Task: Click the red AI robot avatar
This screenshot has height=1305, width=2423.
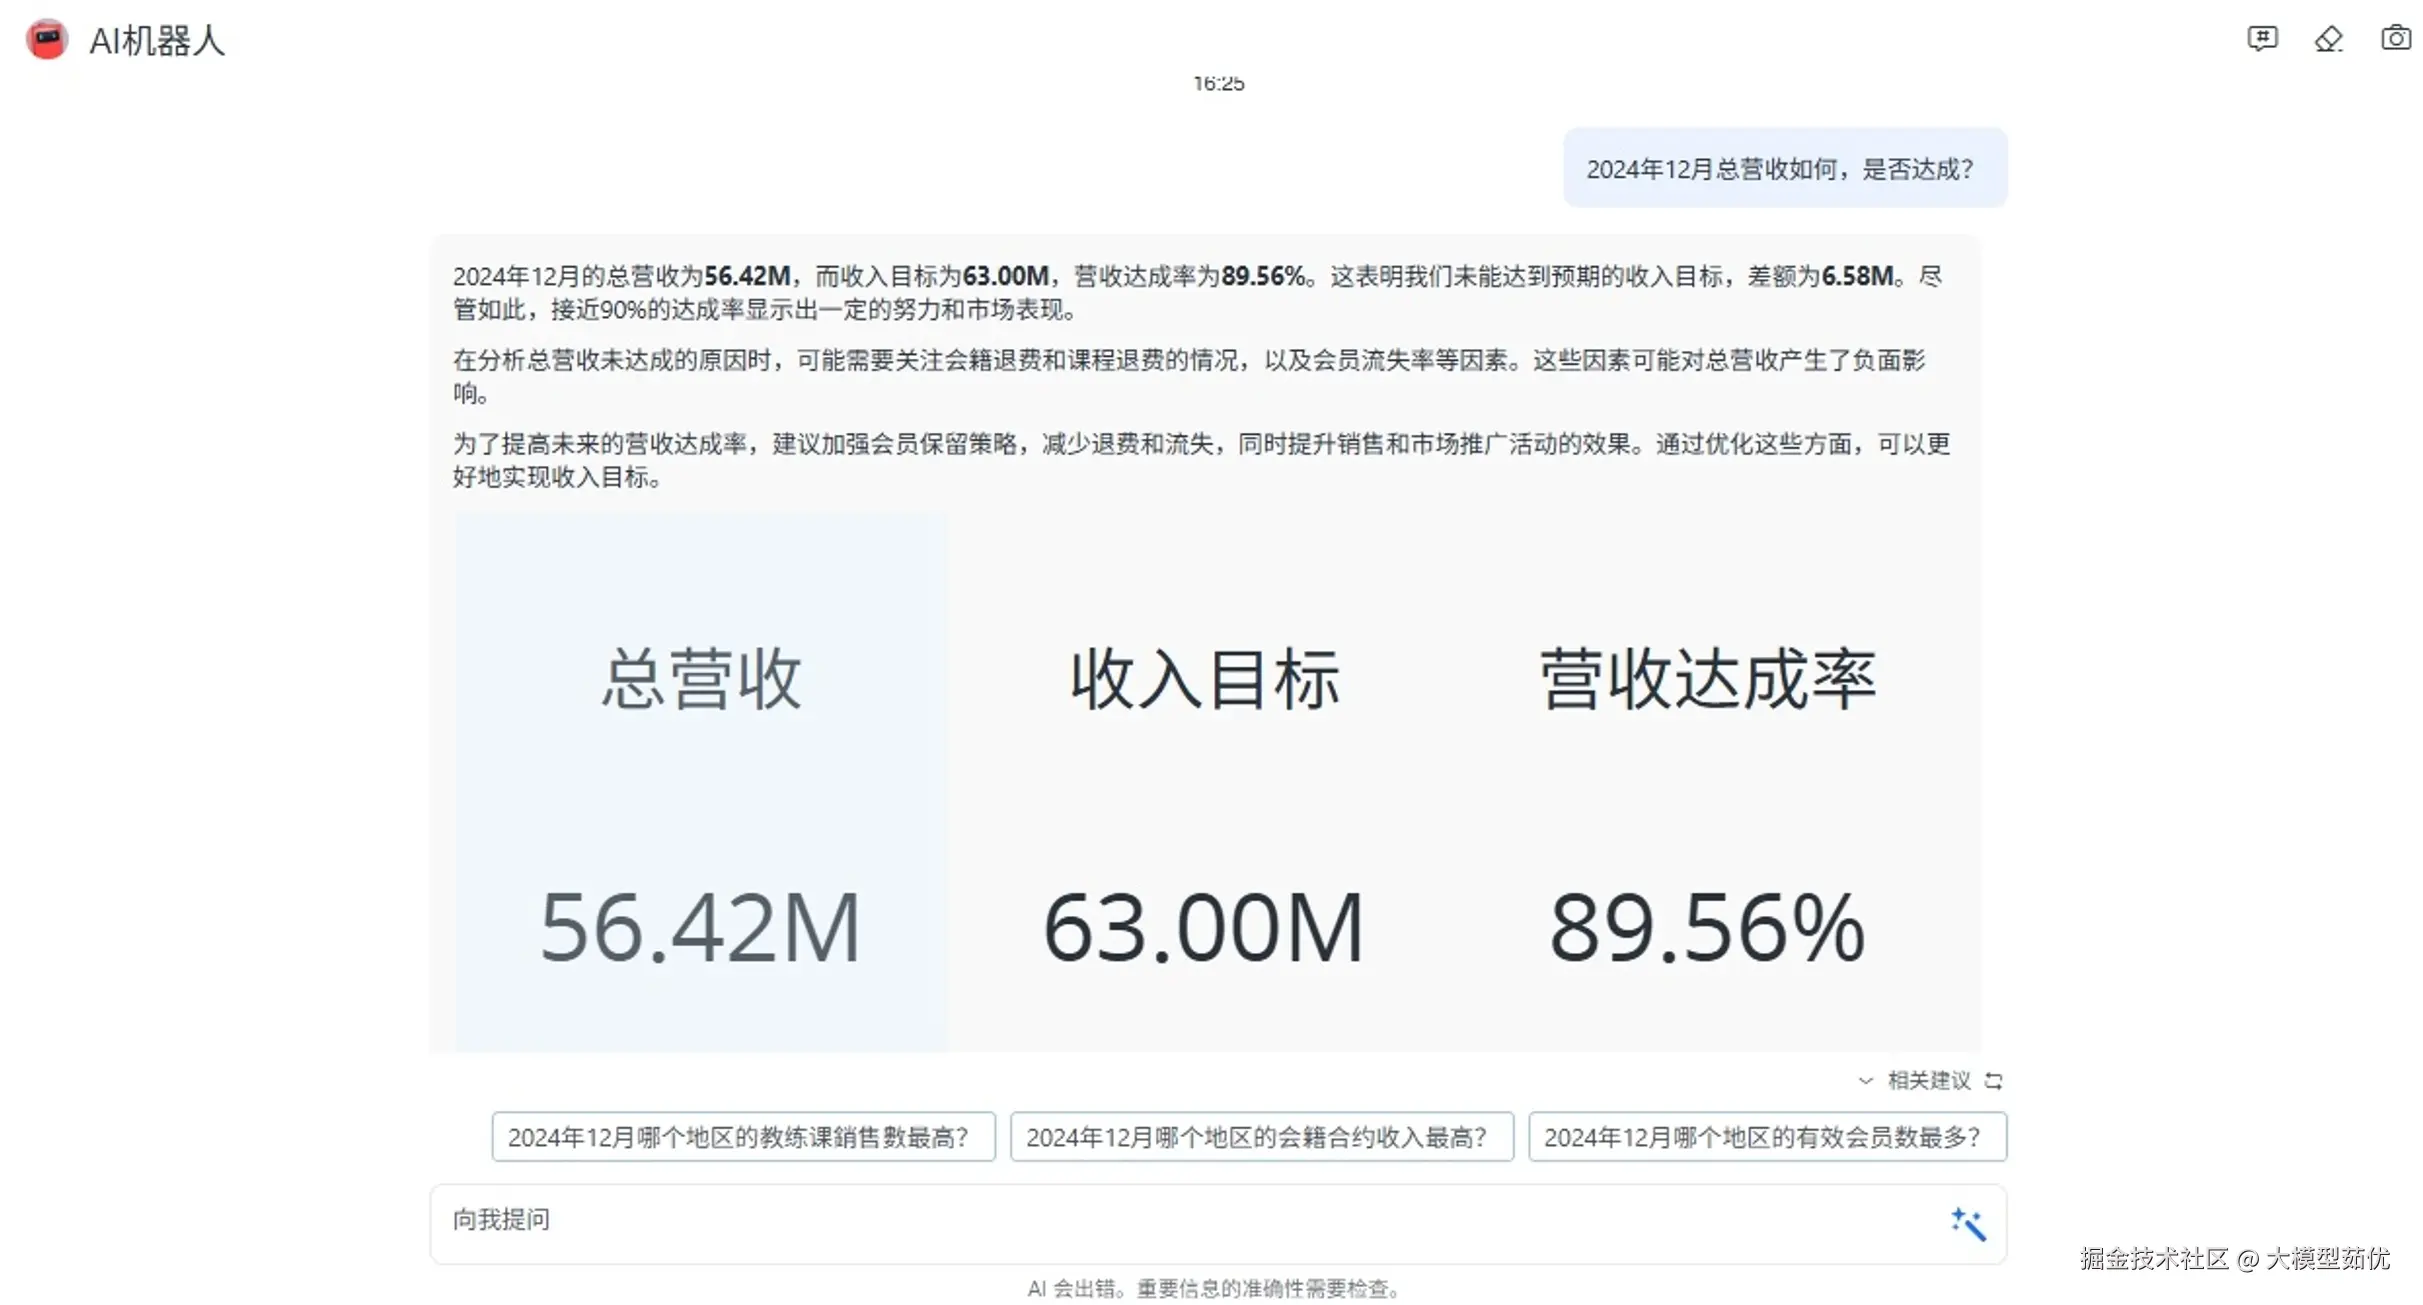Action: tap(47, 40)
